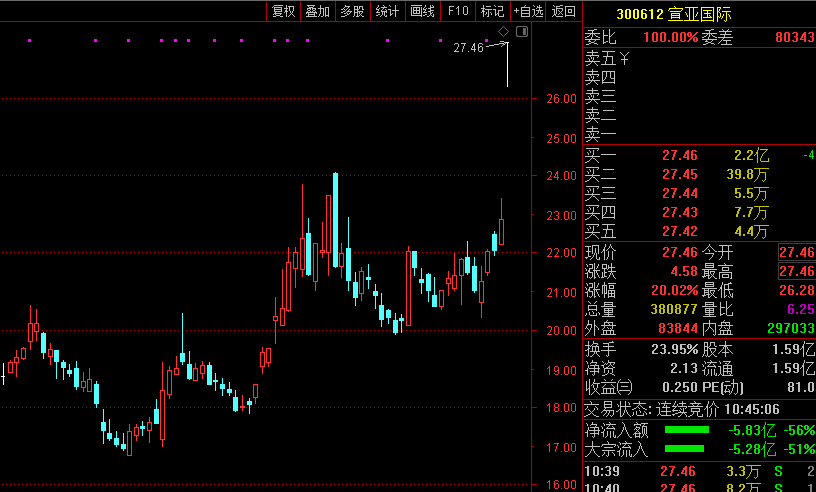Select the 买五 row price 27.42

tap(679, 231)
